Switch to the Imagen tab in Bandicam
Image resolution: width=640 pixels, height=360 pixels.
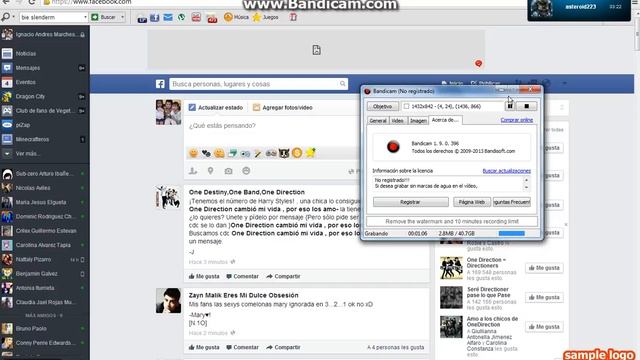click(x=418, y=120)
